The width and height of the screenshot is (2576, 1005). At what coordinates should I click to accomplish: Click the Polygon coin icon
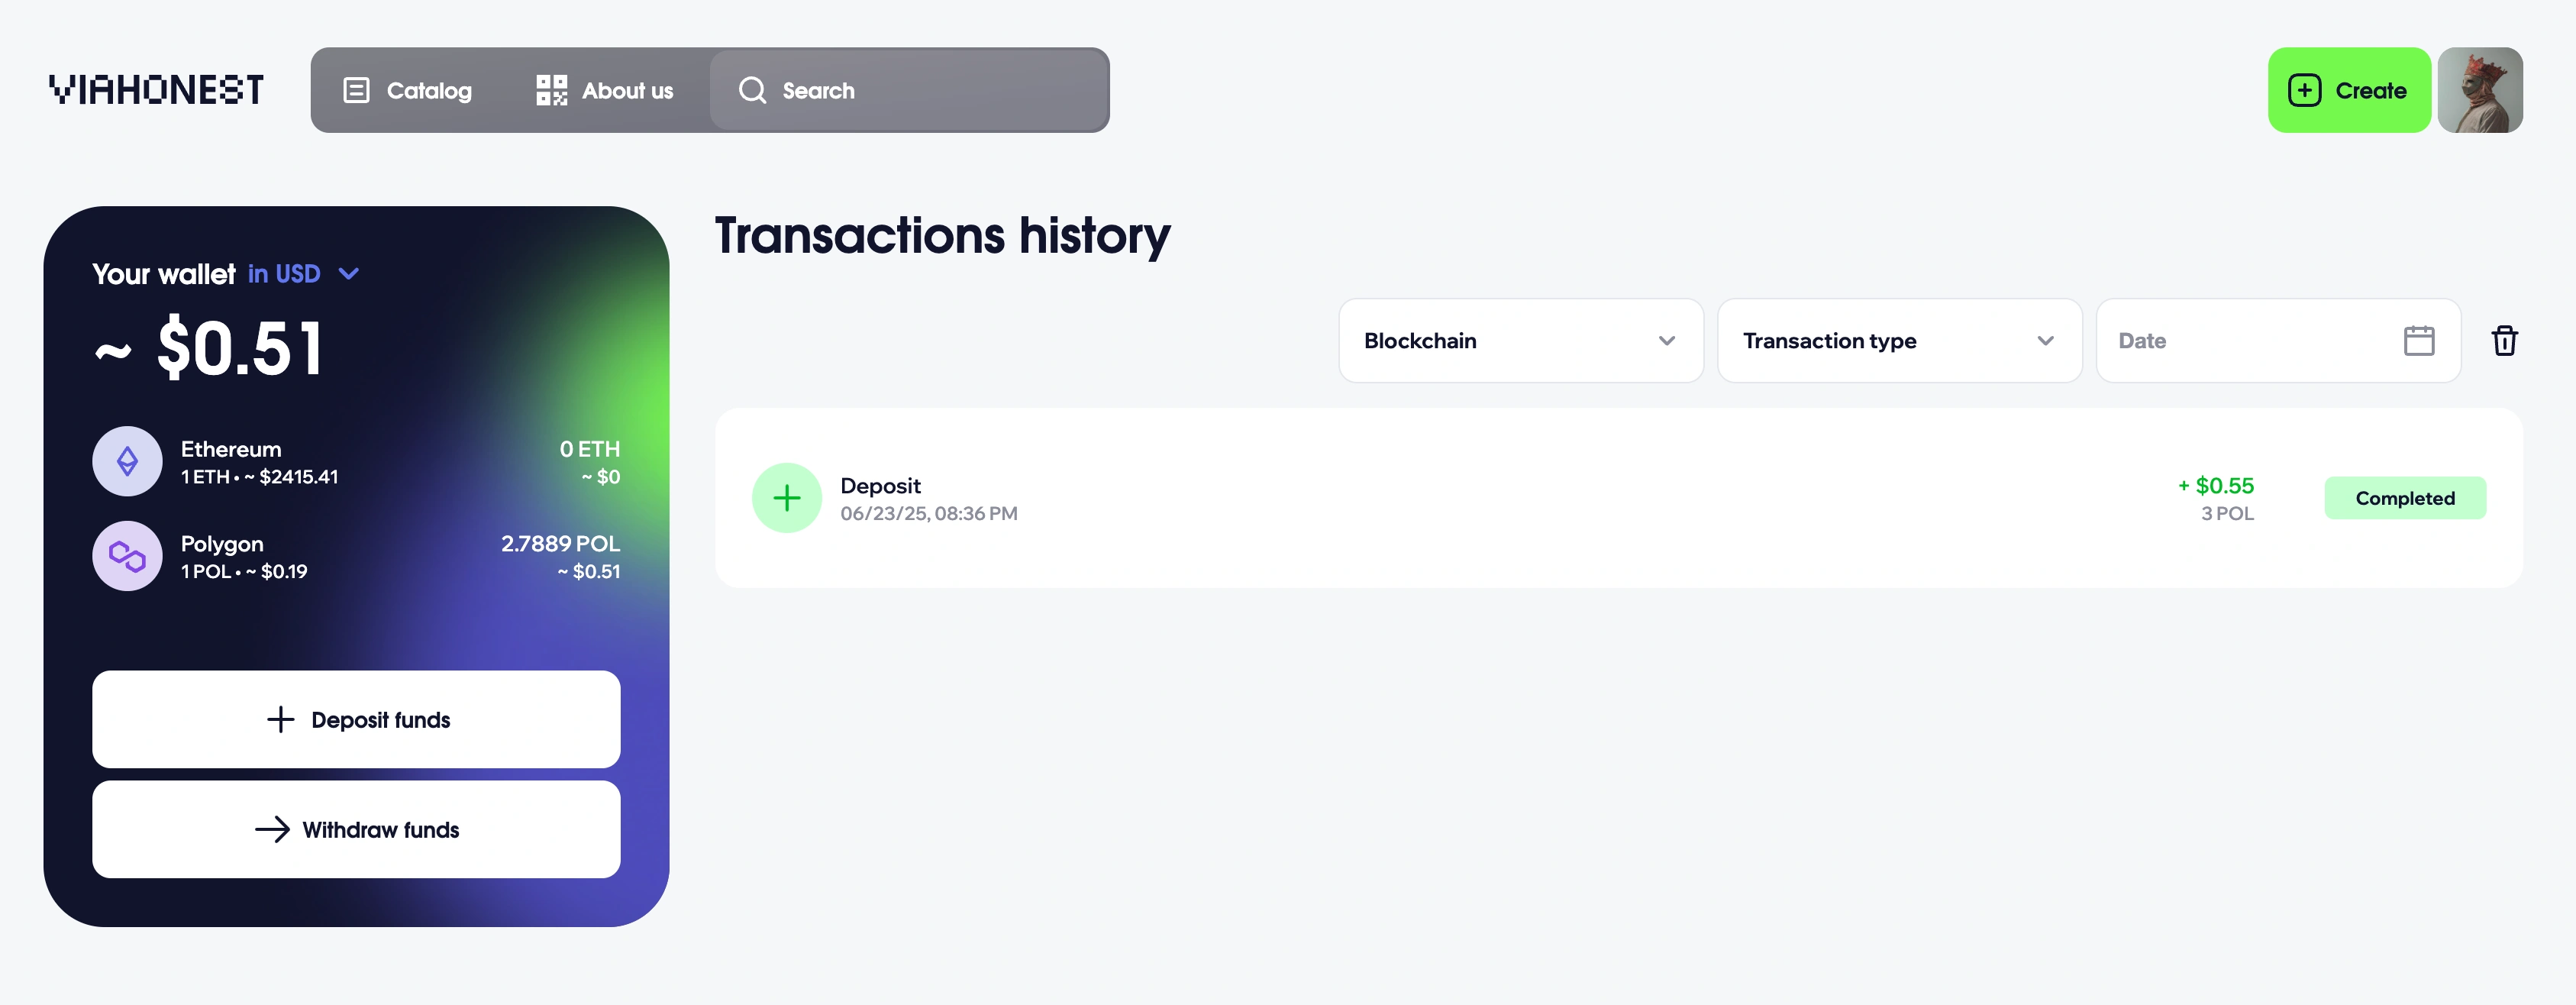point(127,556)
